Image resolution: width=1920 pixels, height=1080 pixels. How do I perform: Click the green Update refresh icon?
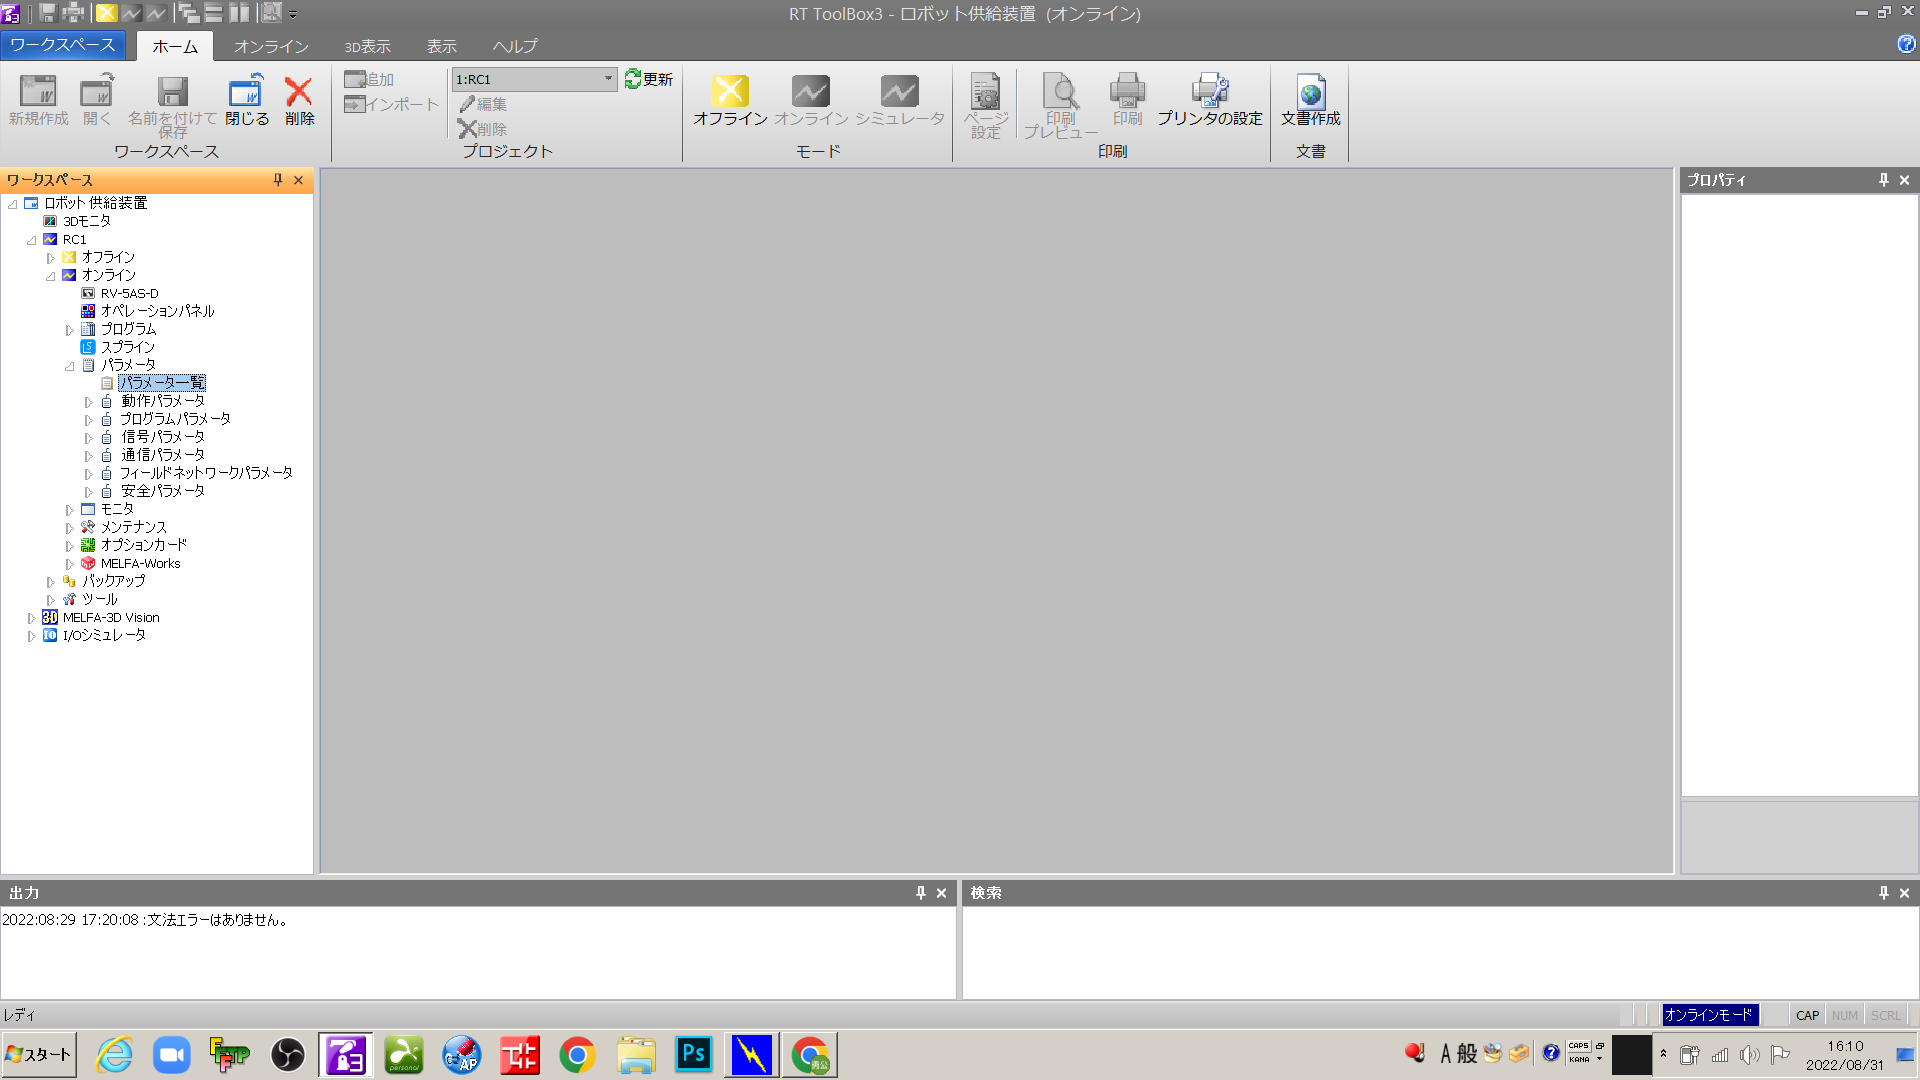click(634, 79)
